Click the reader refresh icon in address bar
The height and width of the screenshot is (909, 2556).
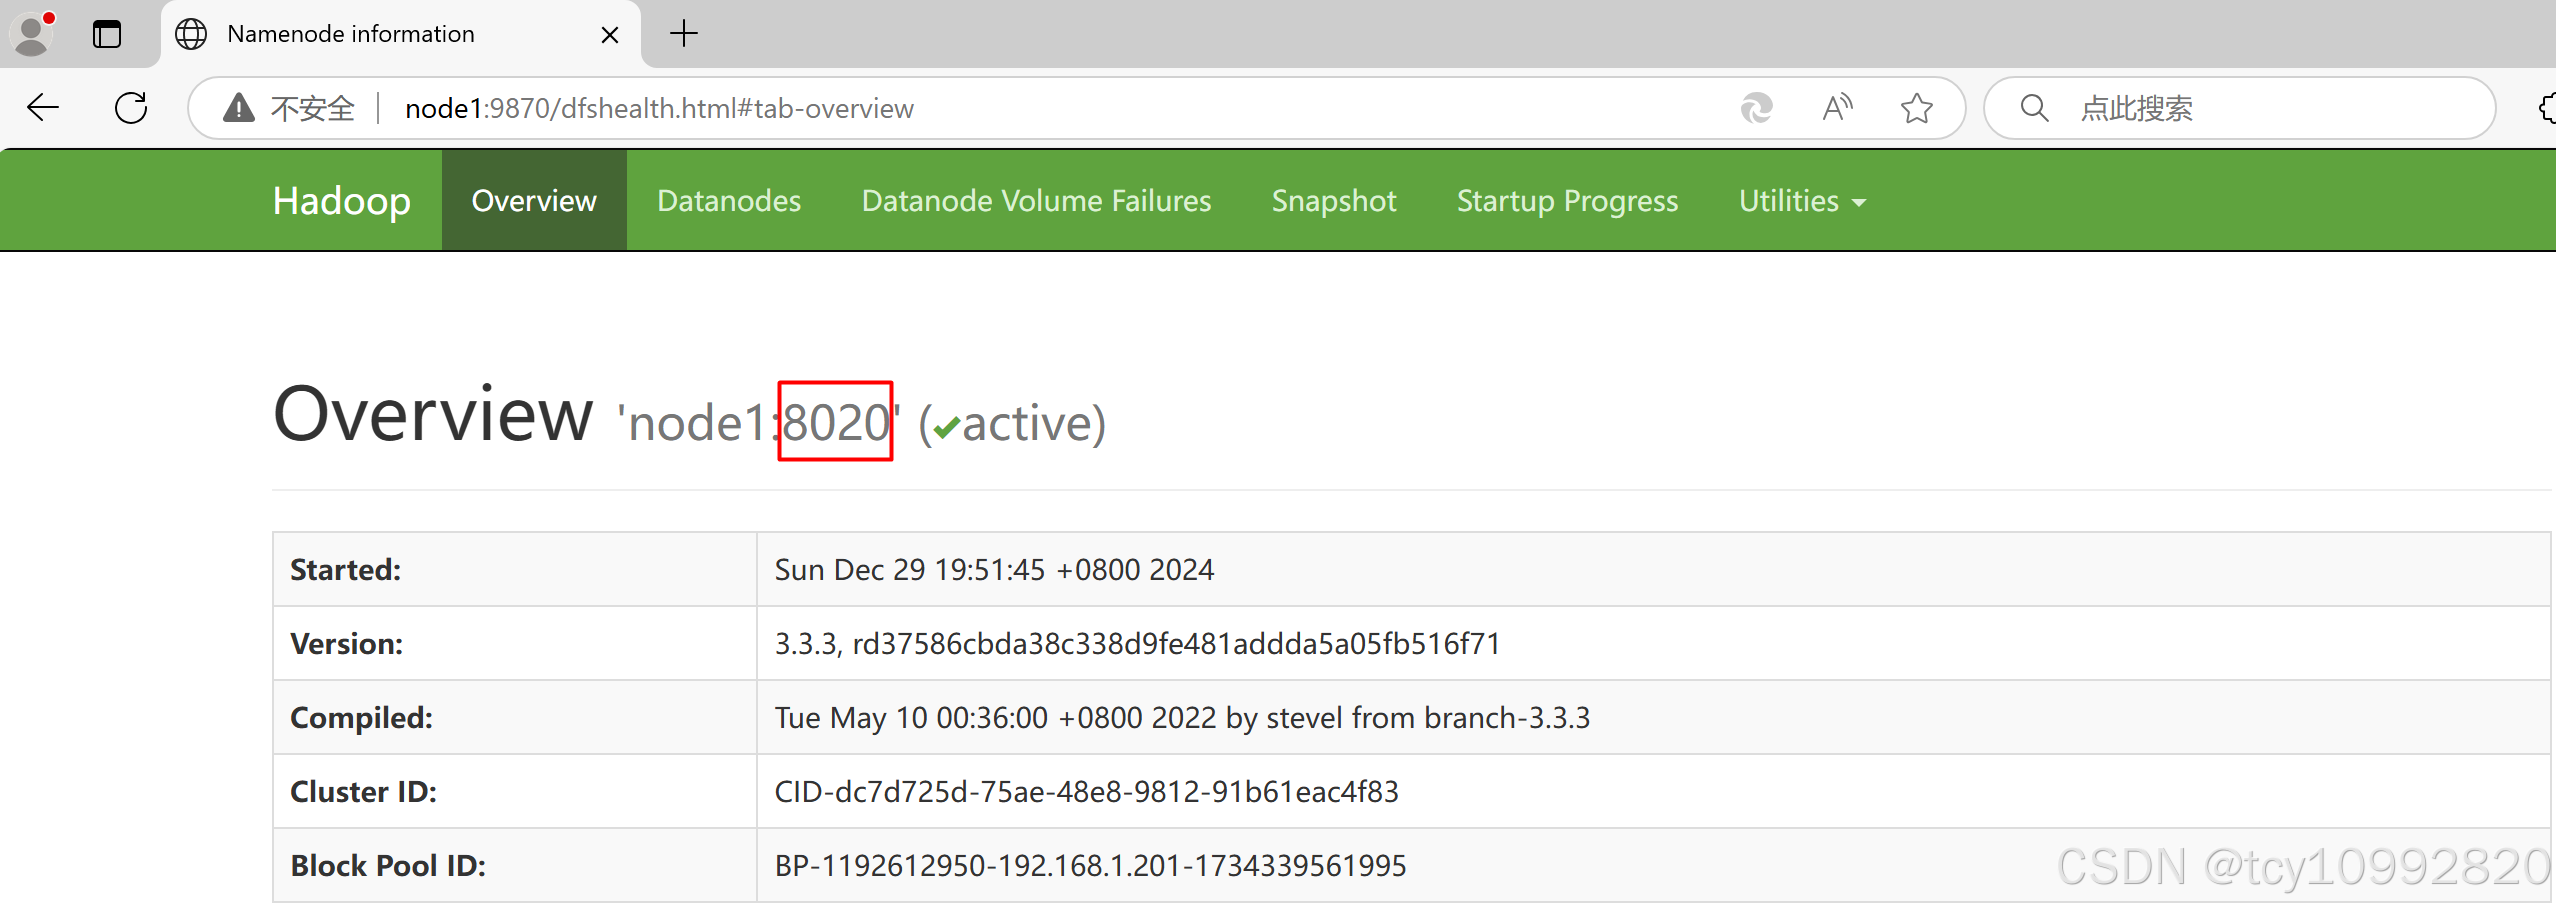pos(1757,108)
